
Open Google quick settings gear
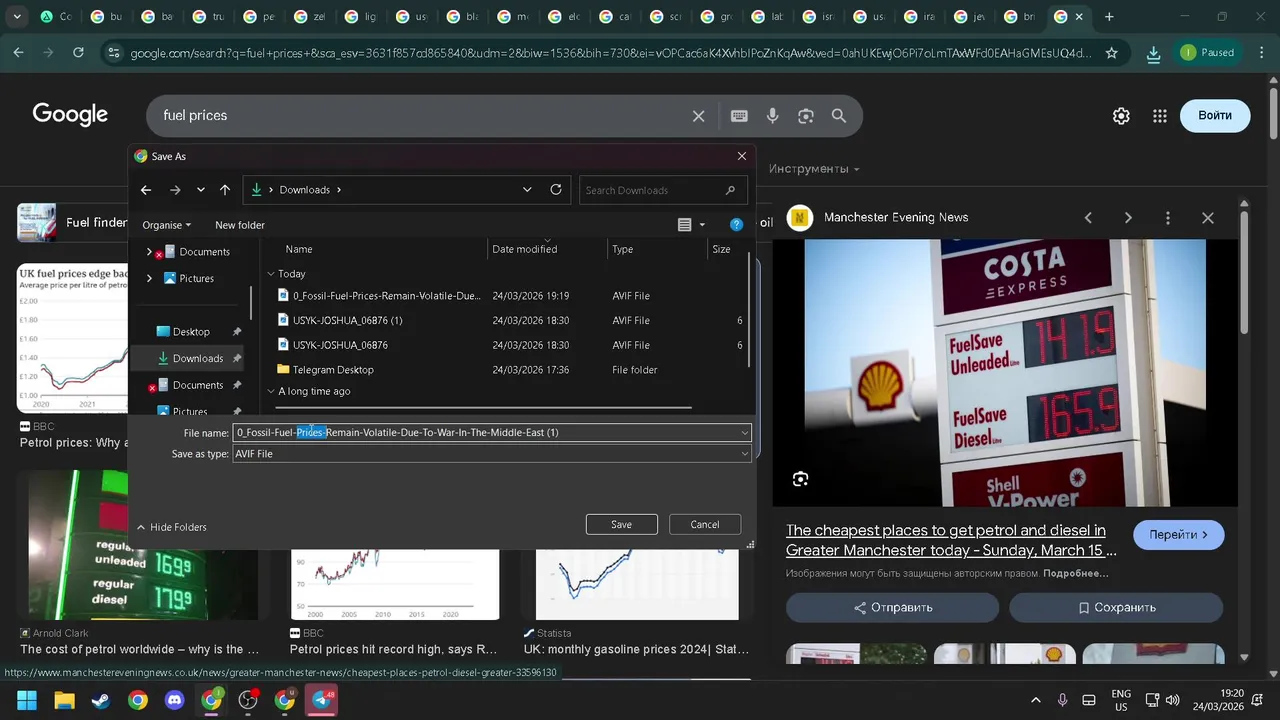[1121, 116]
